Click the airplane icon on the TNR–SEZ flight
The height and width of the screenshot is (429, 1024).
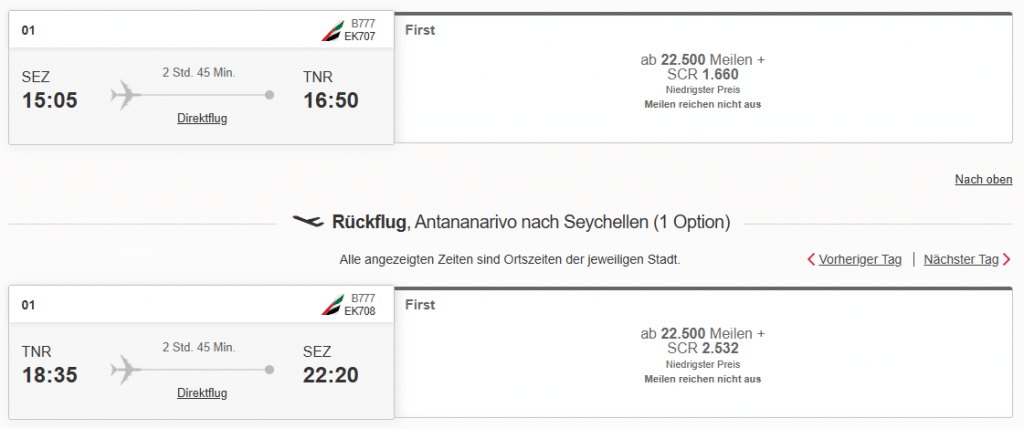click(x=126, y=370)
